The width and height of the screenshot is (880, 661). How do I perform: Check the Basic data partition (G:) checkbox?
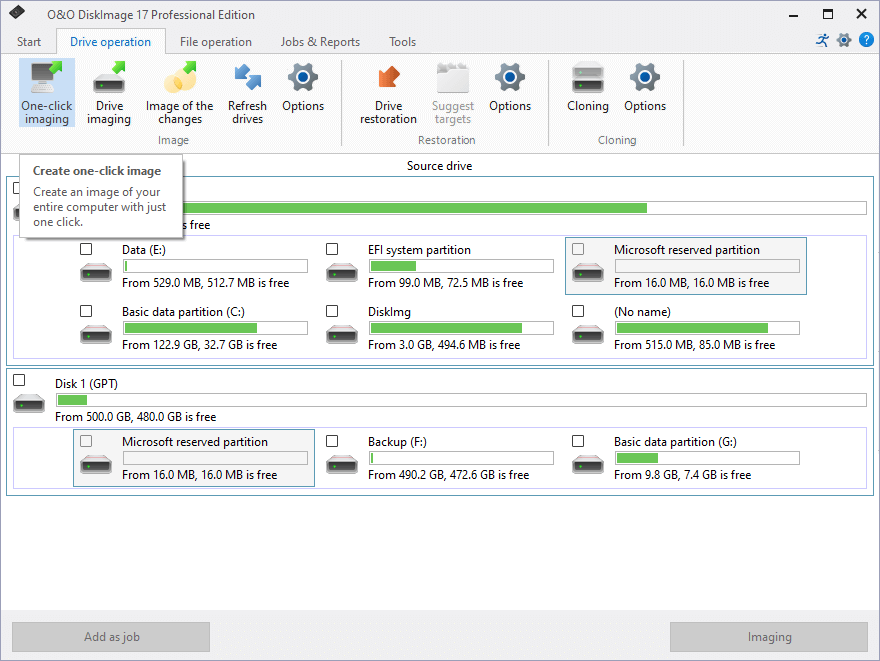pyautogui.click(x=578, y=441)
